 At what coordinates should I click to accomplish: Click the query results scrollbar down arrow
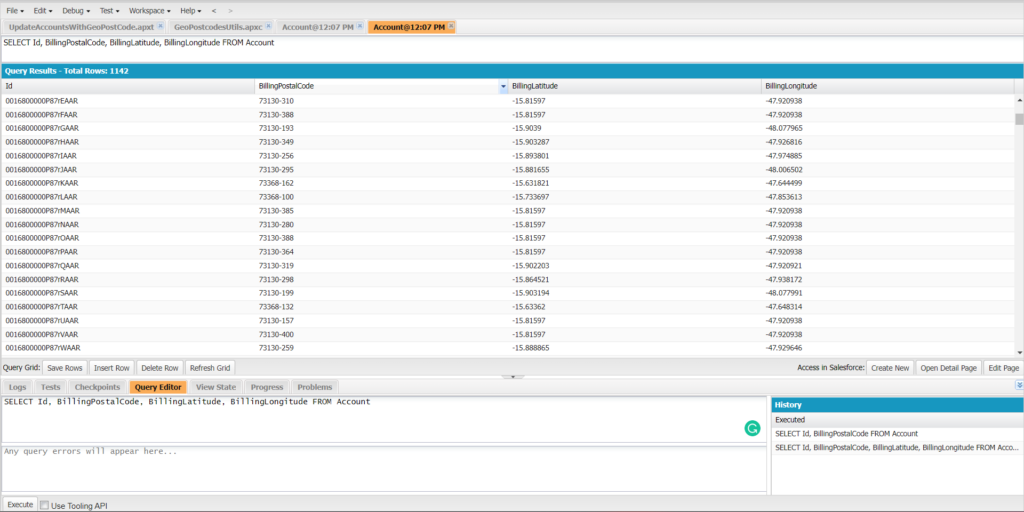[x=1019, y=351]
